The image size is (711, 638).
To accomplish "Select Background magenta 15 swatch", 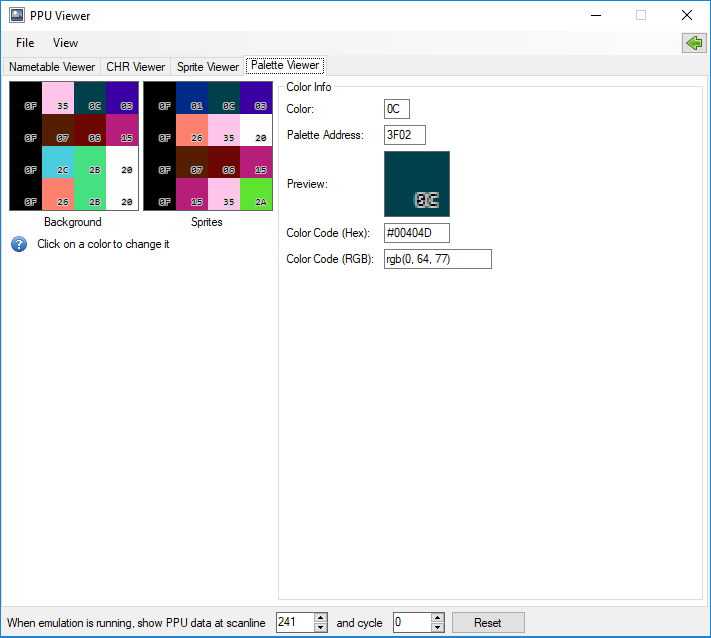I will coord(122,130).
